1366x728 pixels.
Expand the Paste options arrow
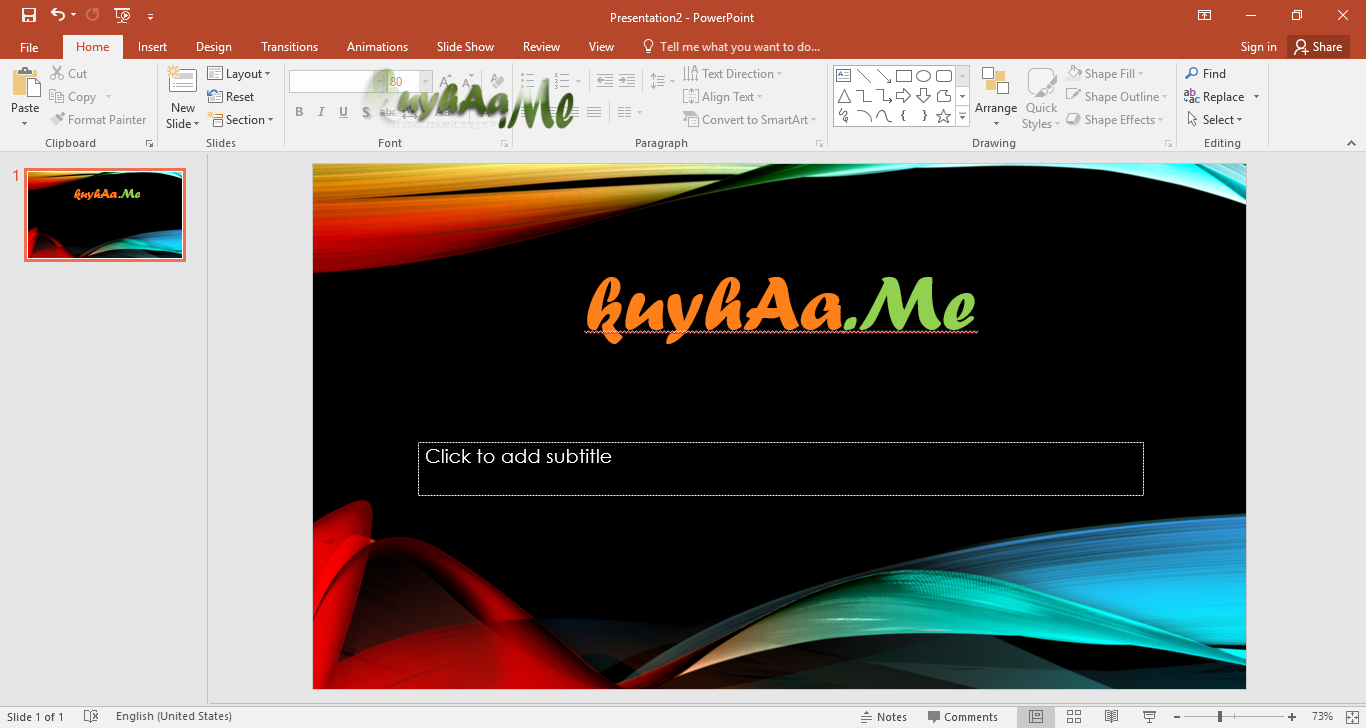click(x=25, y=123)
